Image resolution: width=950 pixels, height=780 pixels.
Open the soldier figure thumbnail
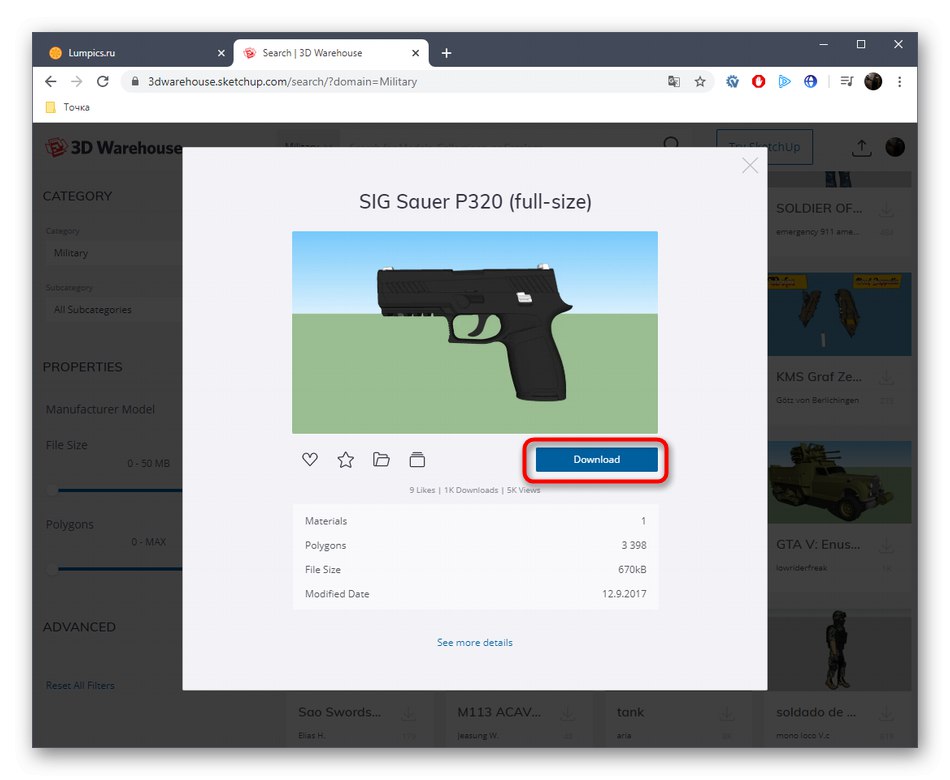click(x=839, y=650)
